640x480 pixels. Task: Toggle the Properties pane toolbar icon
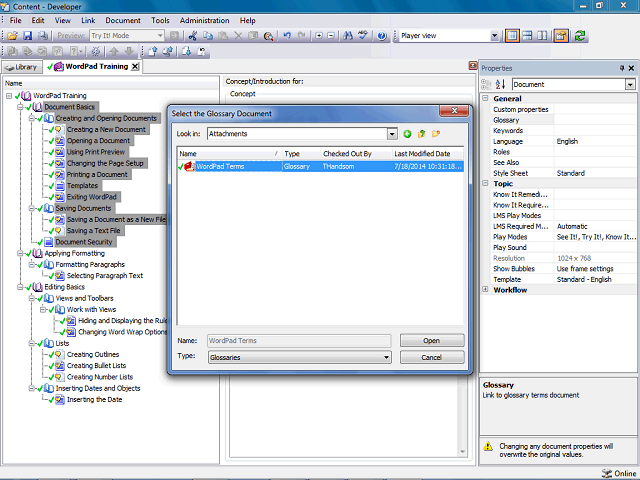click(x=561, y=36)
